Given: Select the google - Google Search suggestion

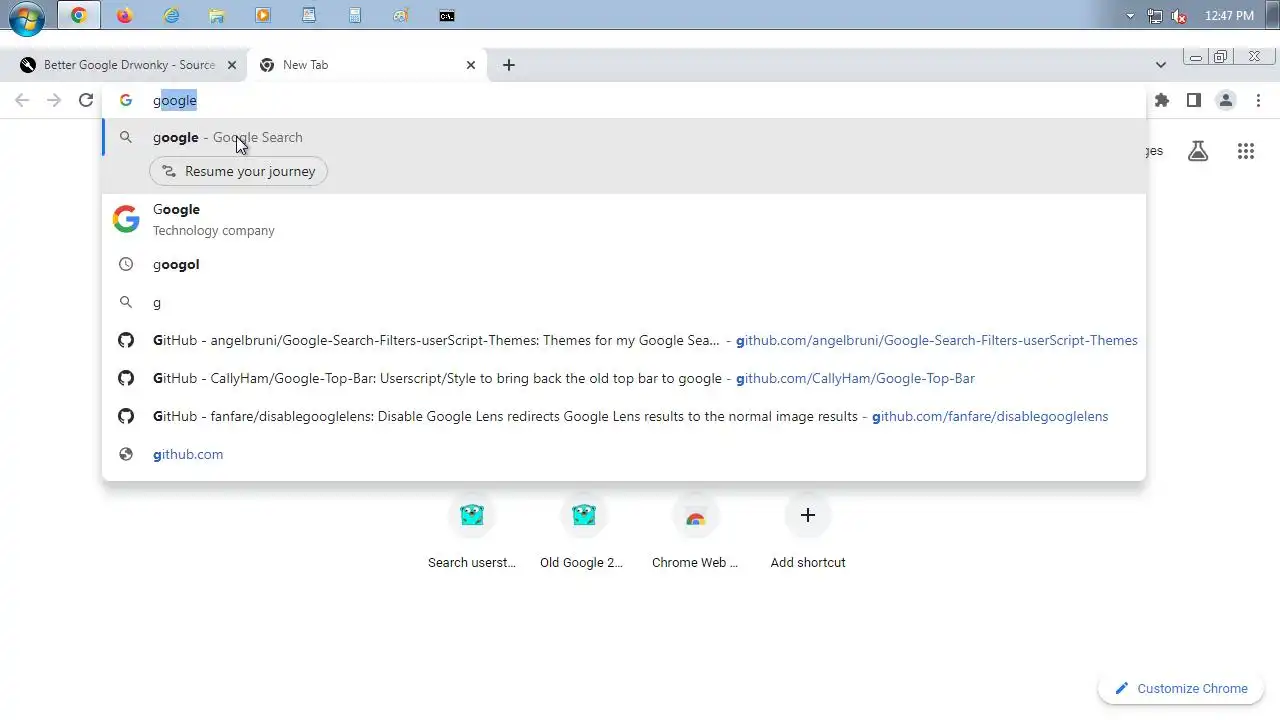Looking at the screenshot, I should pos(624,137).
